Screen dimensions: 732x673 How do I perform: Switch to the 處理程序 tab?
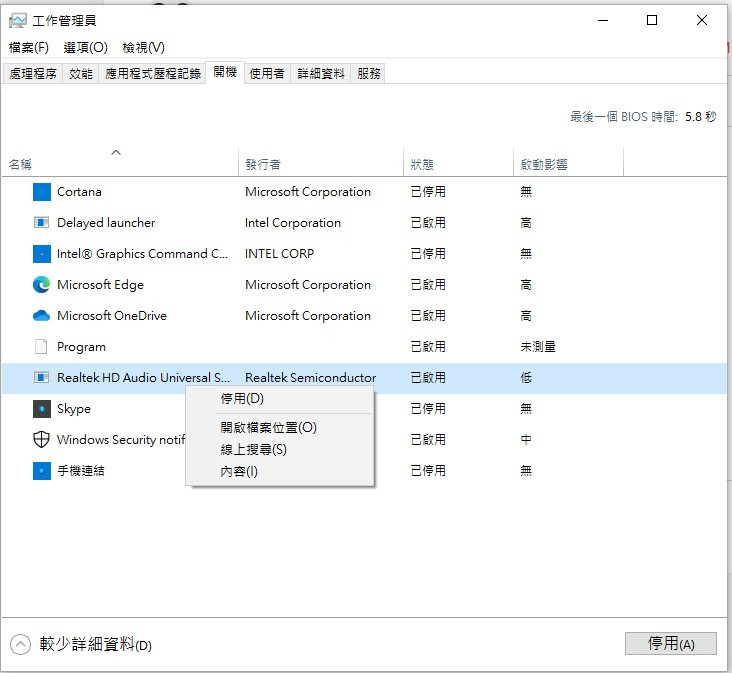tap(33, 73)
